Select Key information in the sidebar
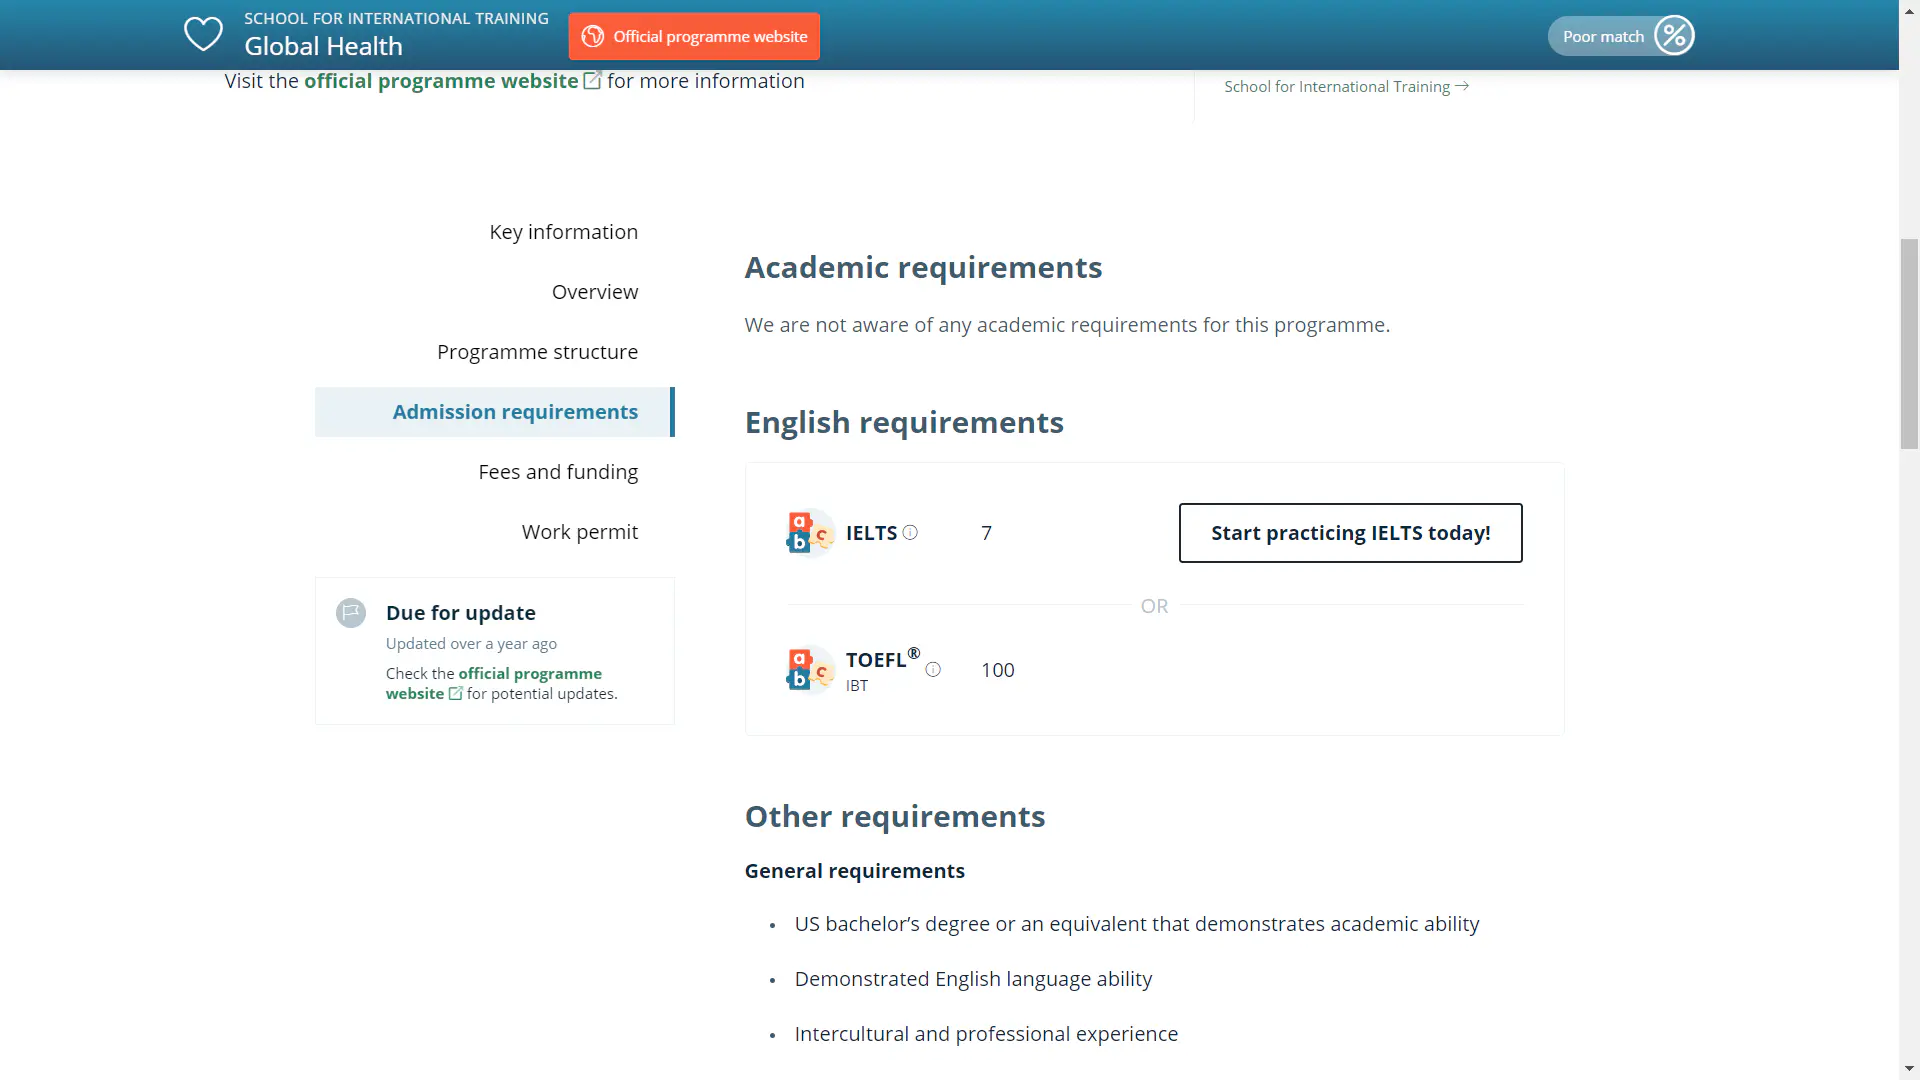Viewport: 1920px width, 1080px height. click(x=563, y=231)
